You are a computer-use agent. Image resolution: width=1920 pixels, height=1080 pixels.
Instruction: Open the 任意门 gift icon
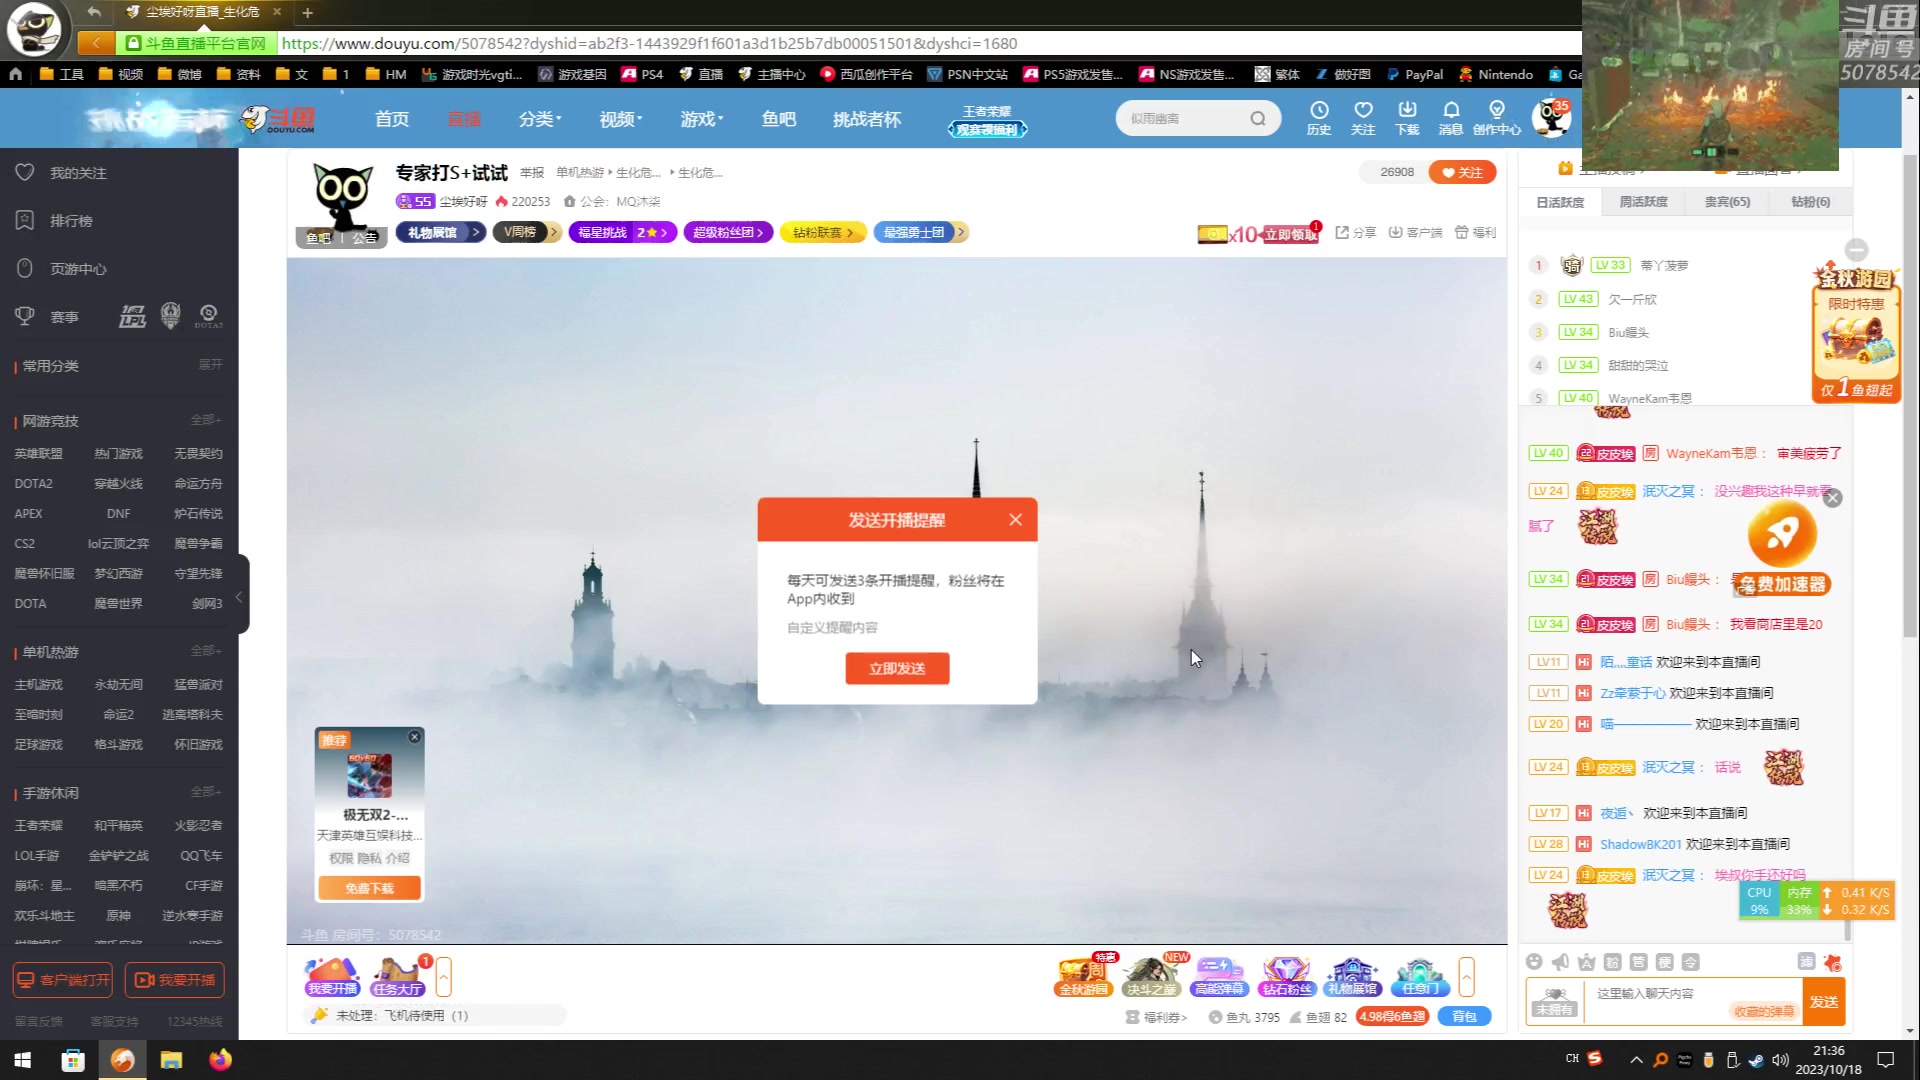tap(1420, 976)
